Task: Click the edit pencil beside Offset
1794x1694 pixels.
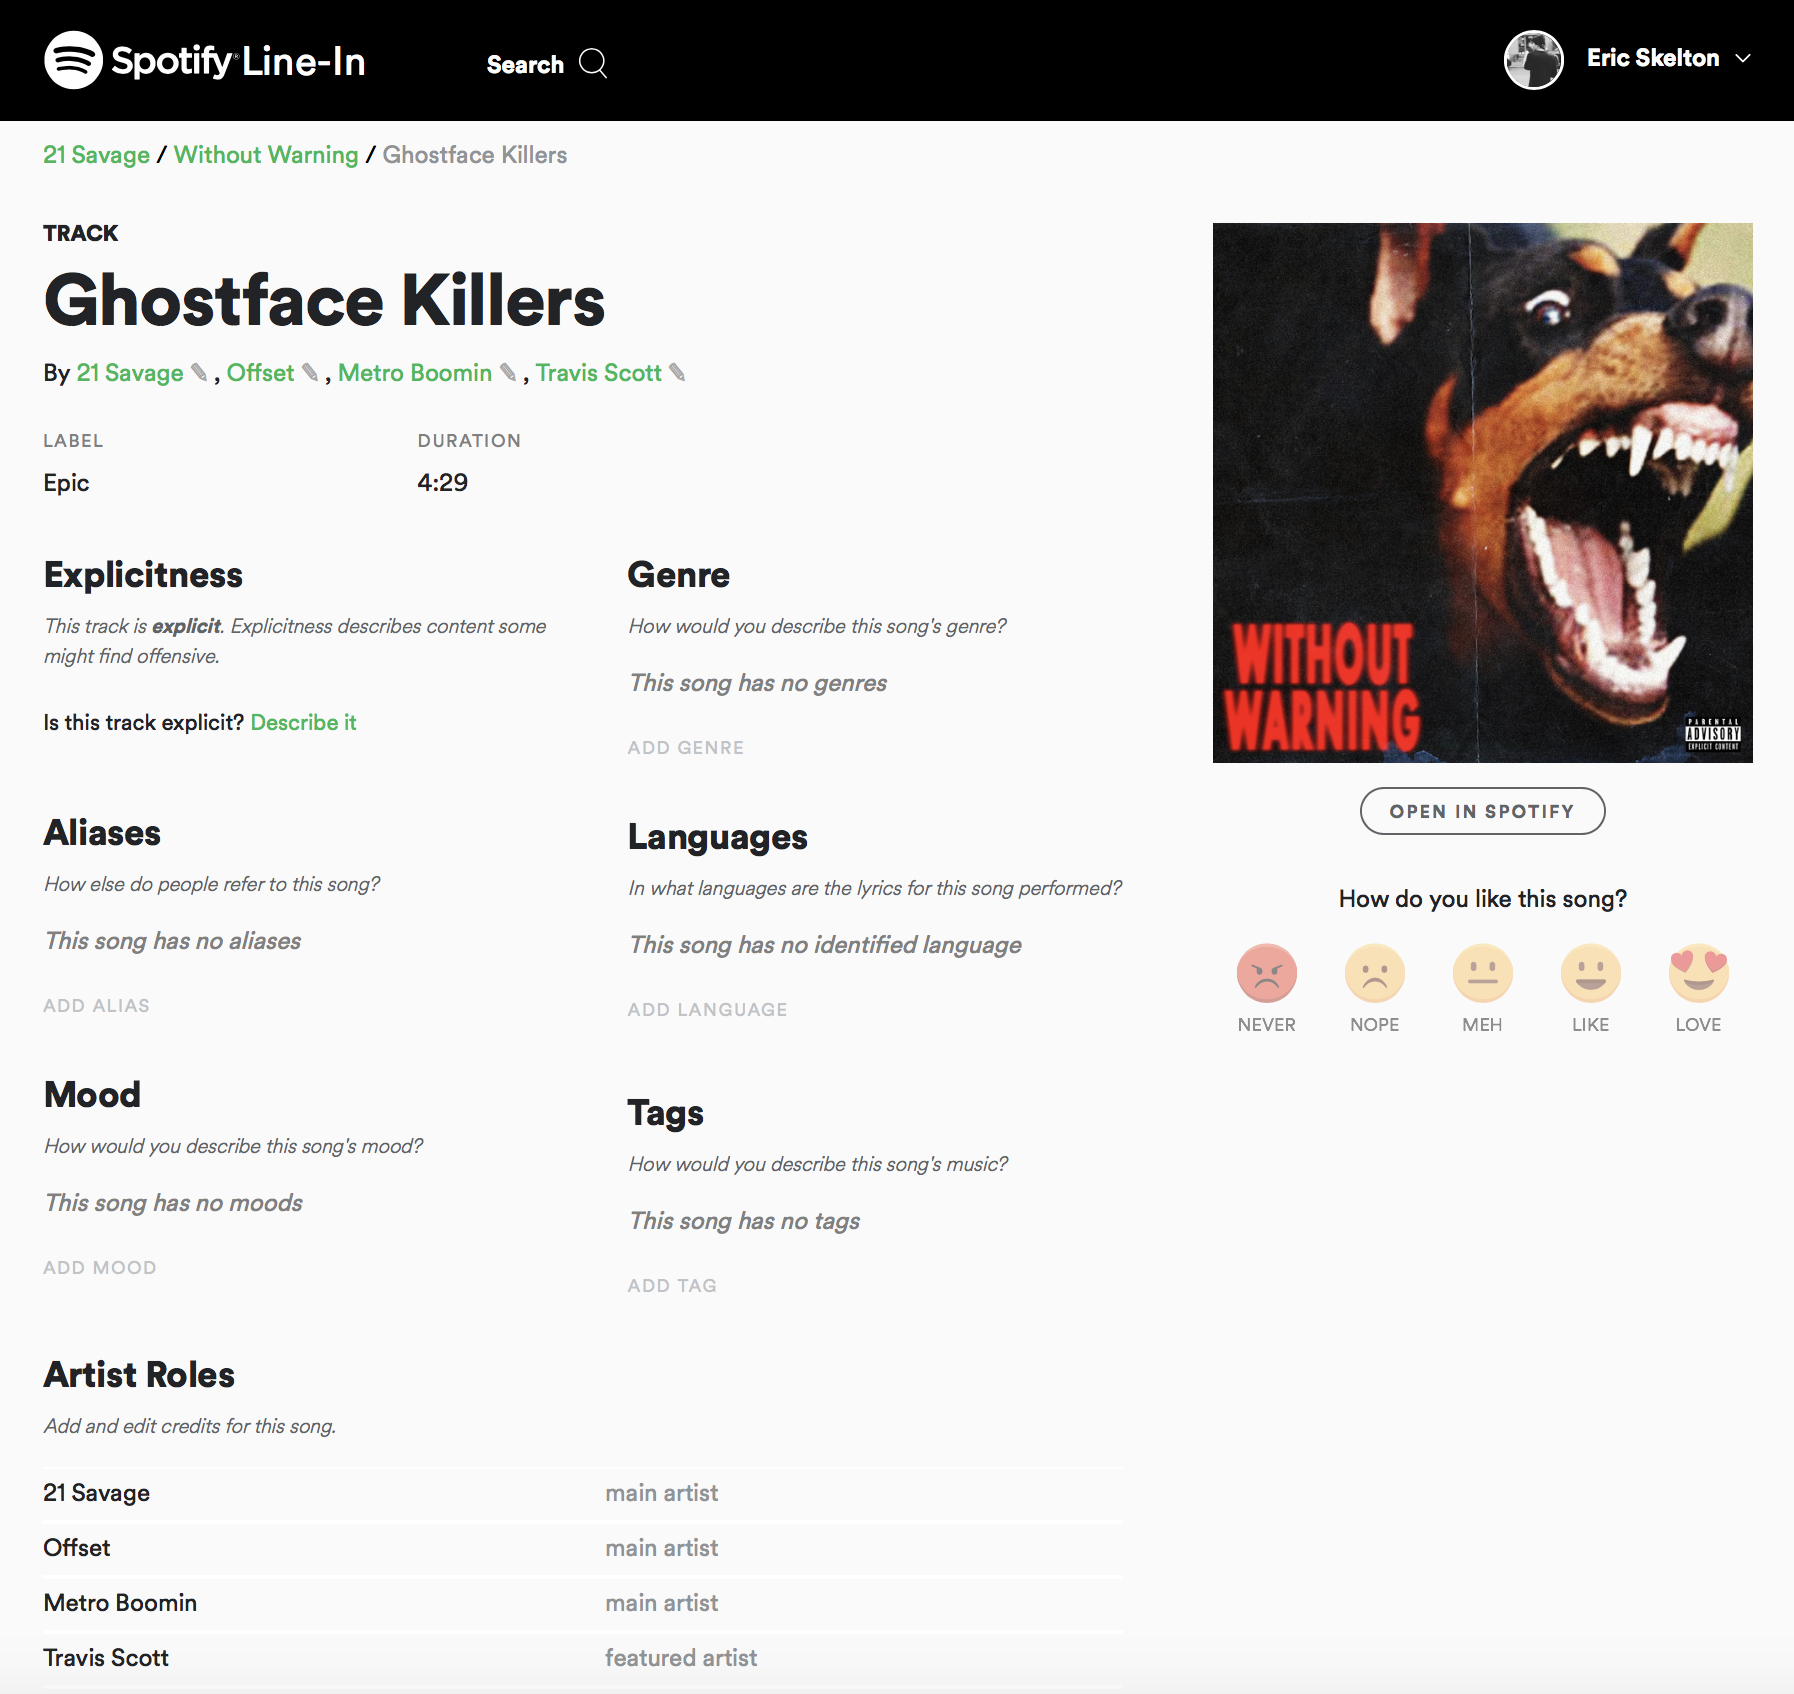Action: tap(310, 372)
